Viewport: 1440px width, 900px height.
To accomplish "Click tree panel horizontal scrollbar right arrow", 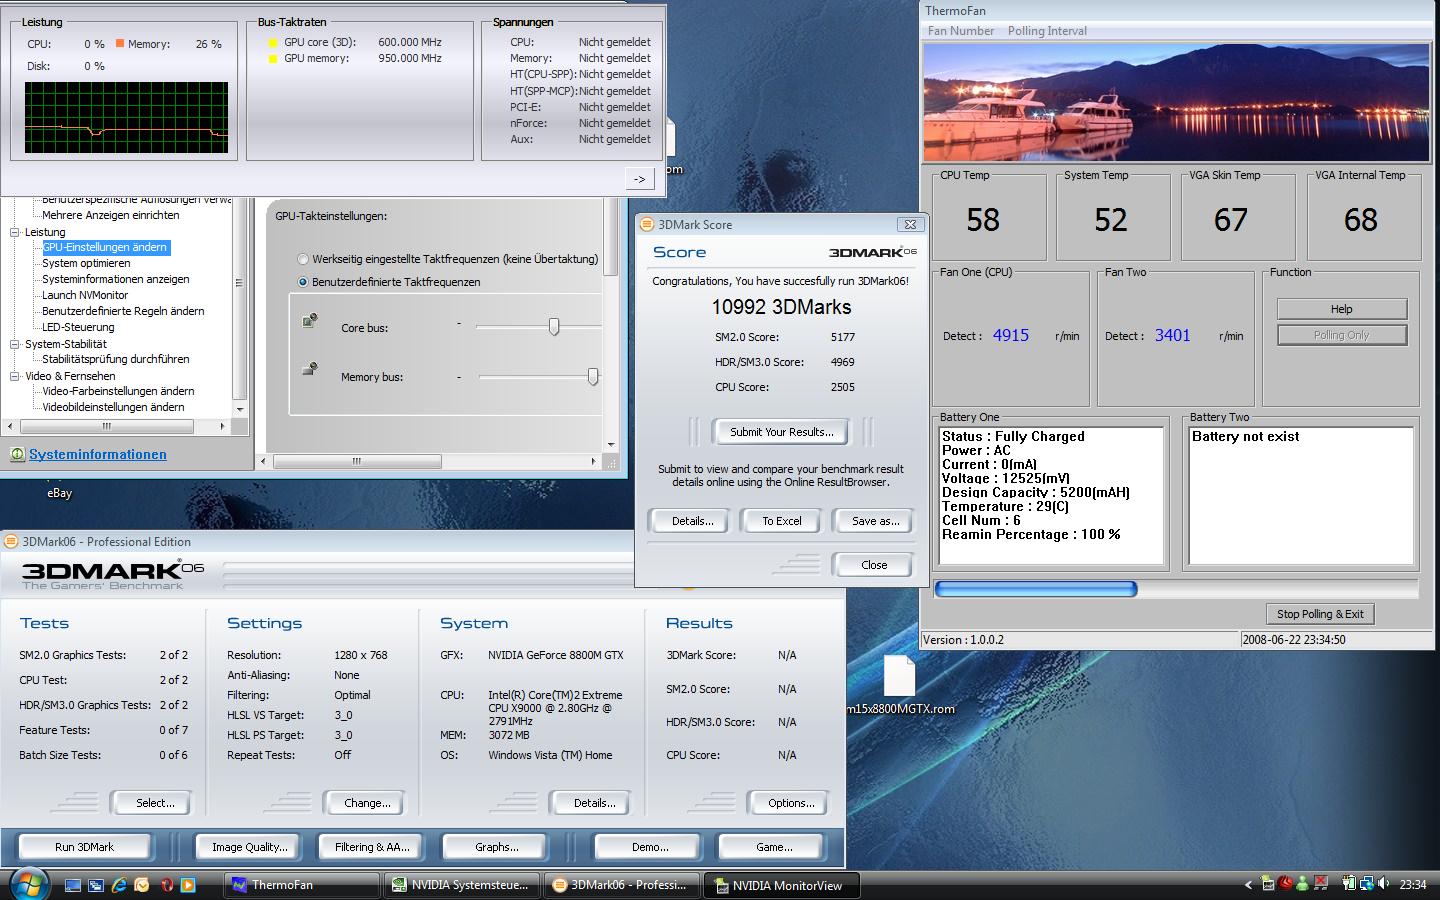I will pyautogui.click(x=223, y=426).
